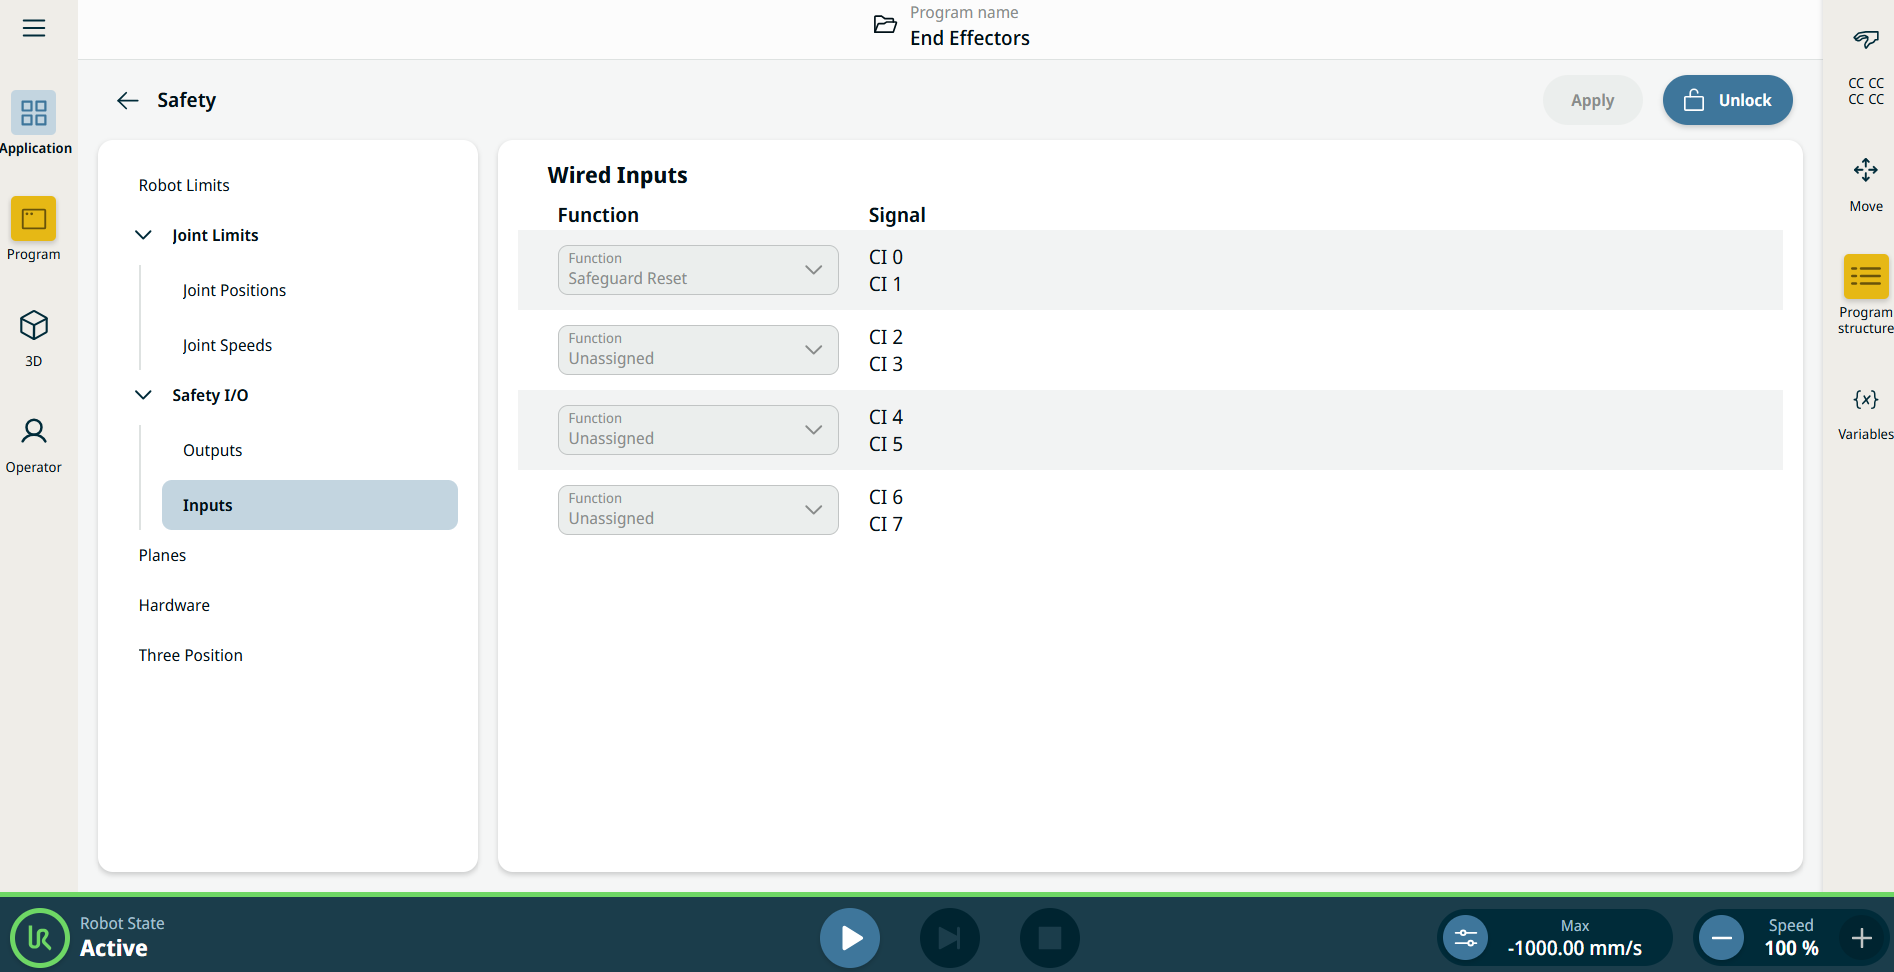Open the Operator screen

pyautogui.click(x=34, y=433)
